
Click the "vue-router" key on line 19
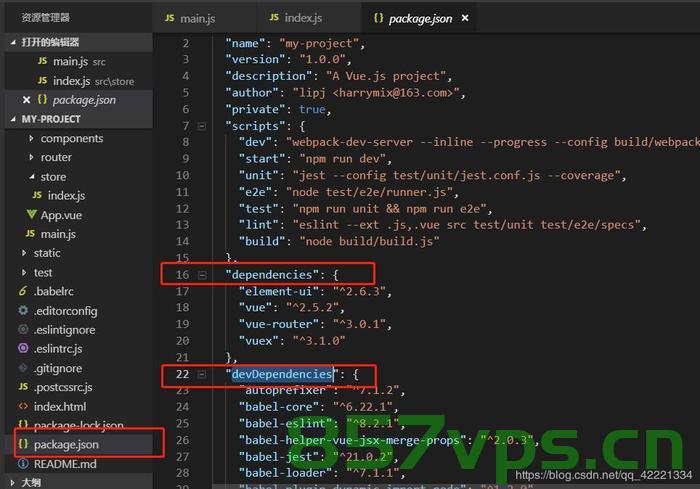[x=279, y=324]
